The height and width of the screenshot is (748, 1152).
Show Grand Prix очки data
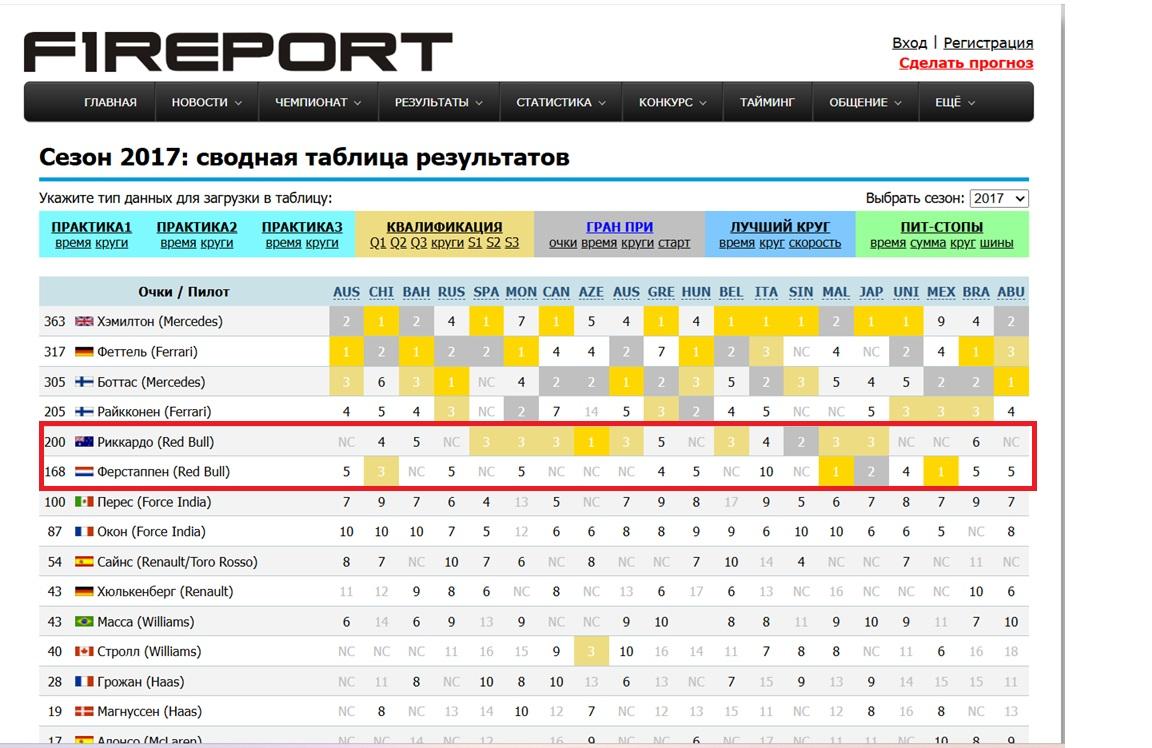[x=563, y=243]
